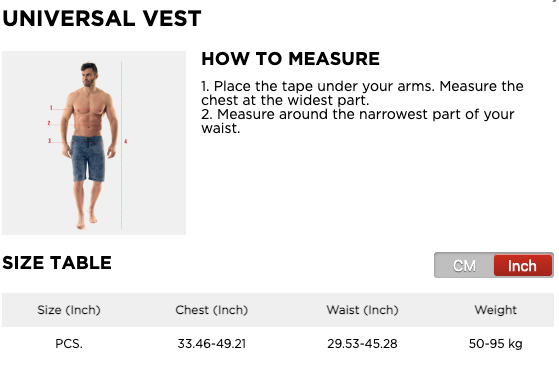Screen dimensions: 559x368
Task: Click the chest measuring instruction step 1
Action: 362,93
